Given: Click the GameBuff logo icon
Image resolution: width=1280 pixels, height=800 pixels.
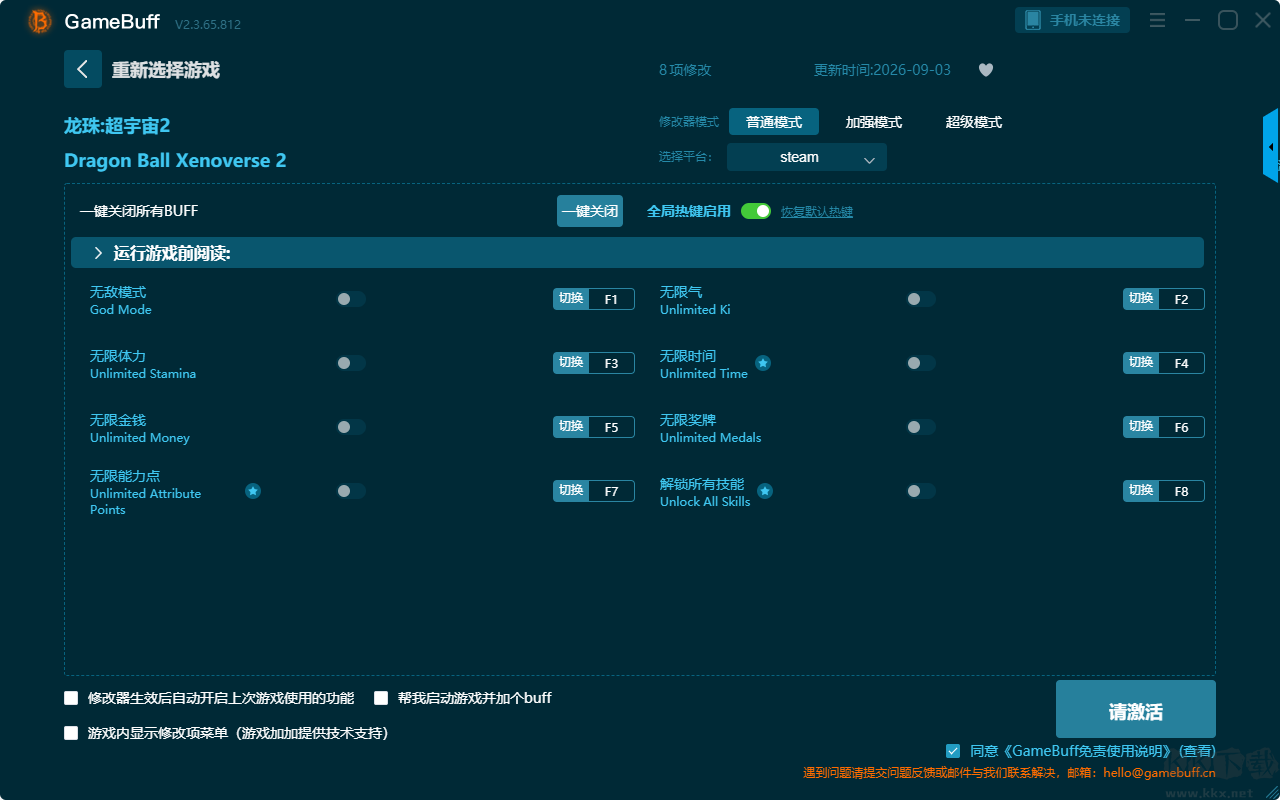Looking at the screenshot, I should 40,21.
